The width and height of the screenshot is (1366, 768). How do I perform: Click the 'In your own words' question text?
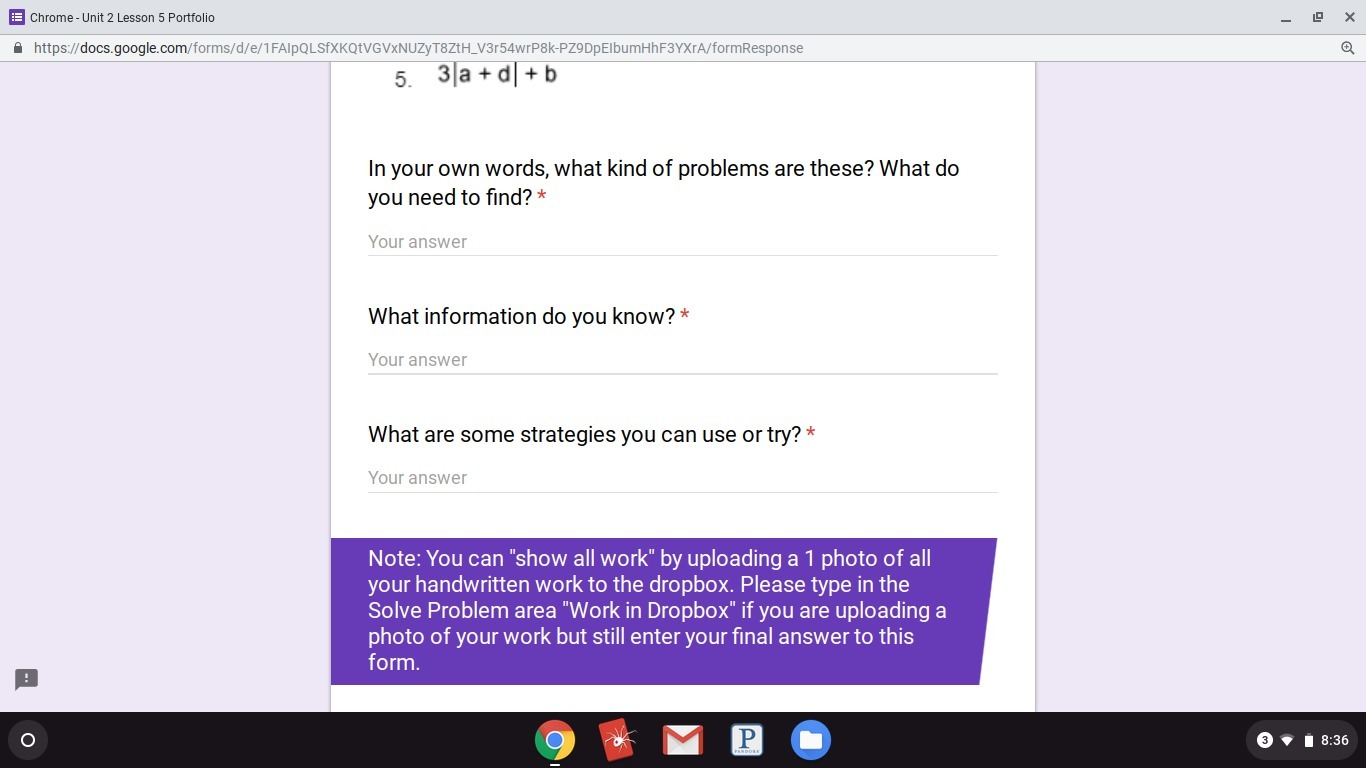[x=664, y=183]
